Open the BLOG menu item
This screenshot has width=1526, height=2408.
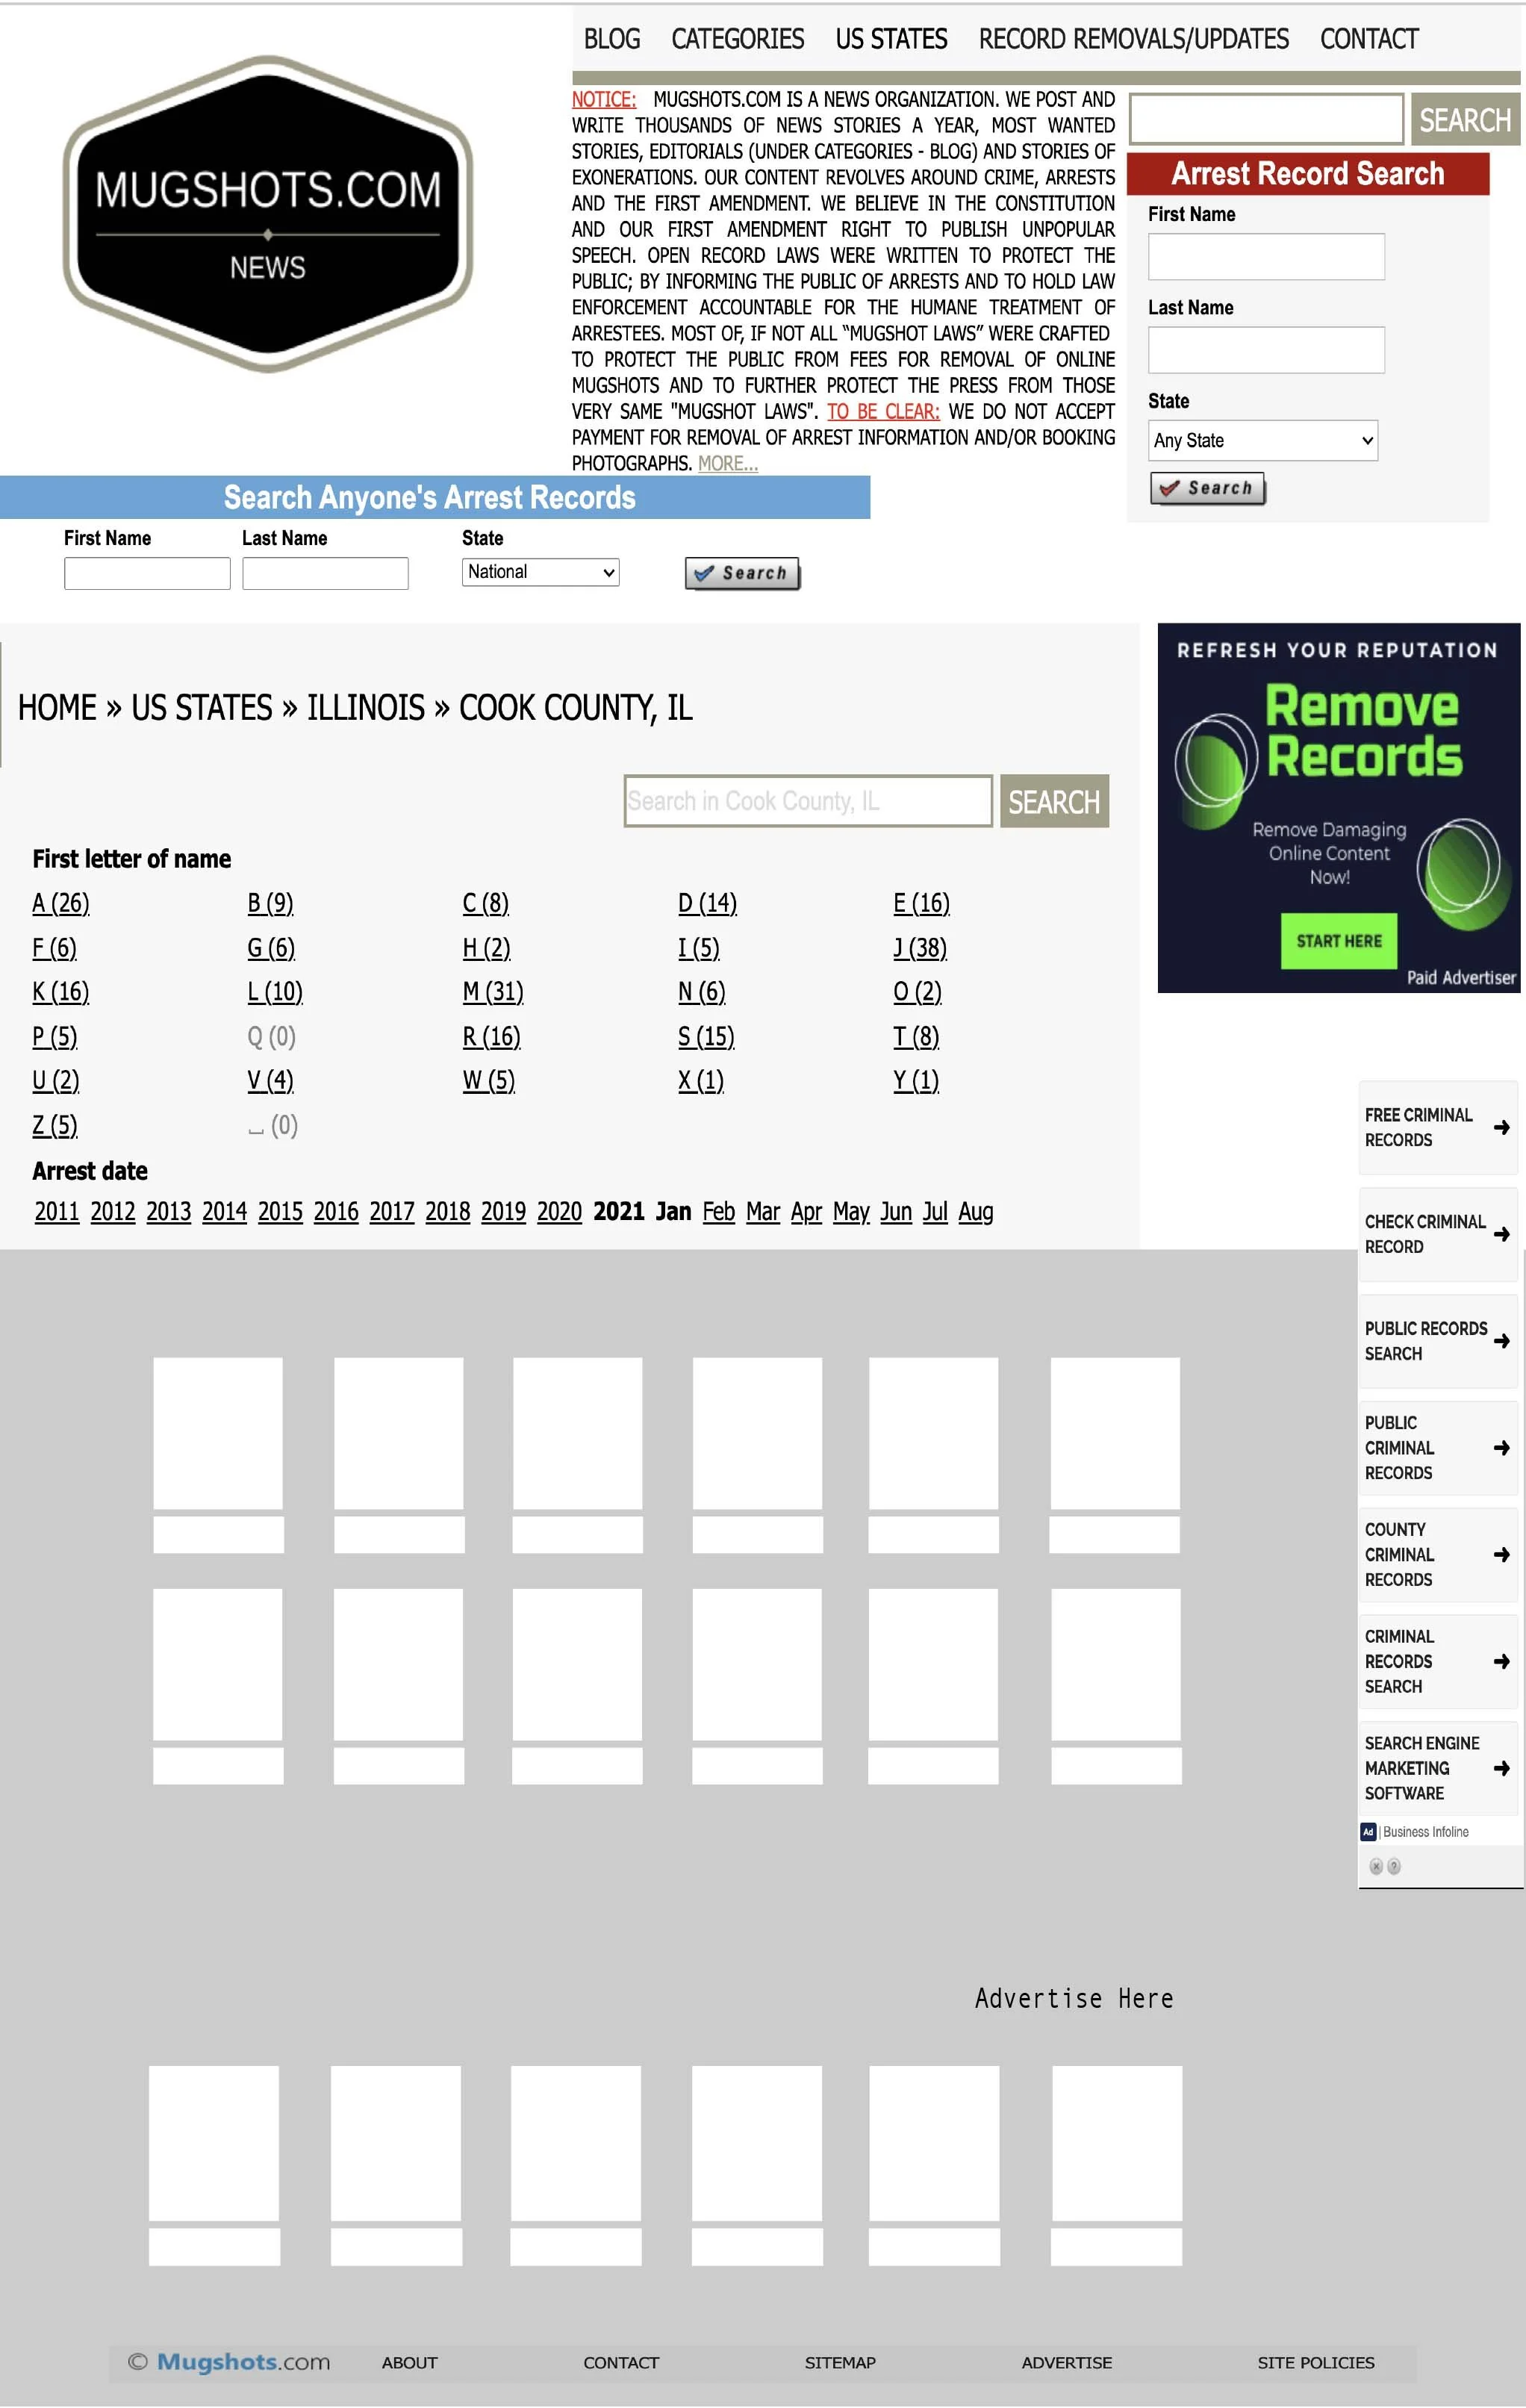612,39
